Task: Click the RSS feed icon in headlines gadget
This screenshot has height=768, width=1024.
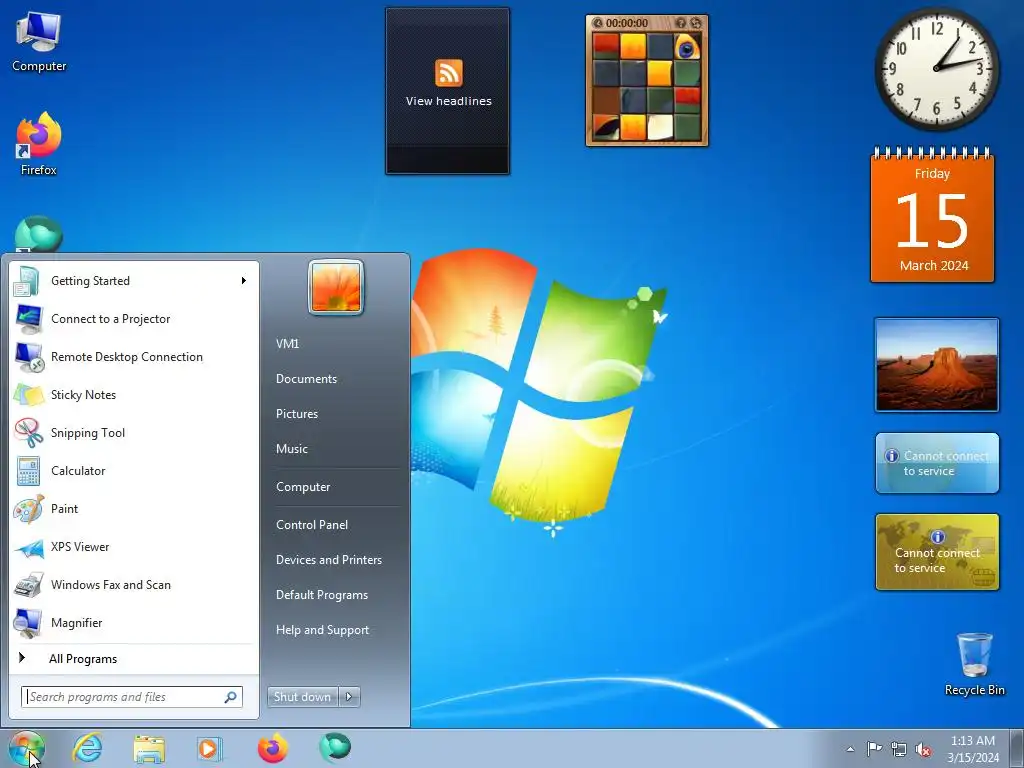Action: pyautogui.click(x=449, y=72)
